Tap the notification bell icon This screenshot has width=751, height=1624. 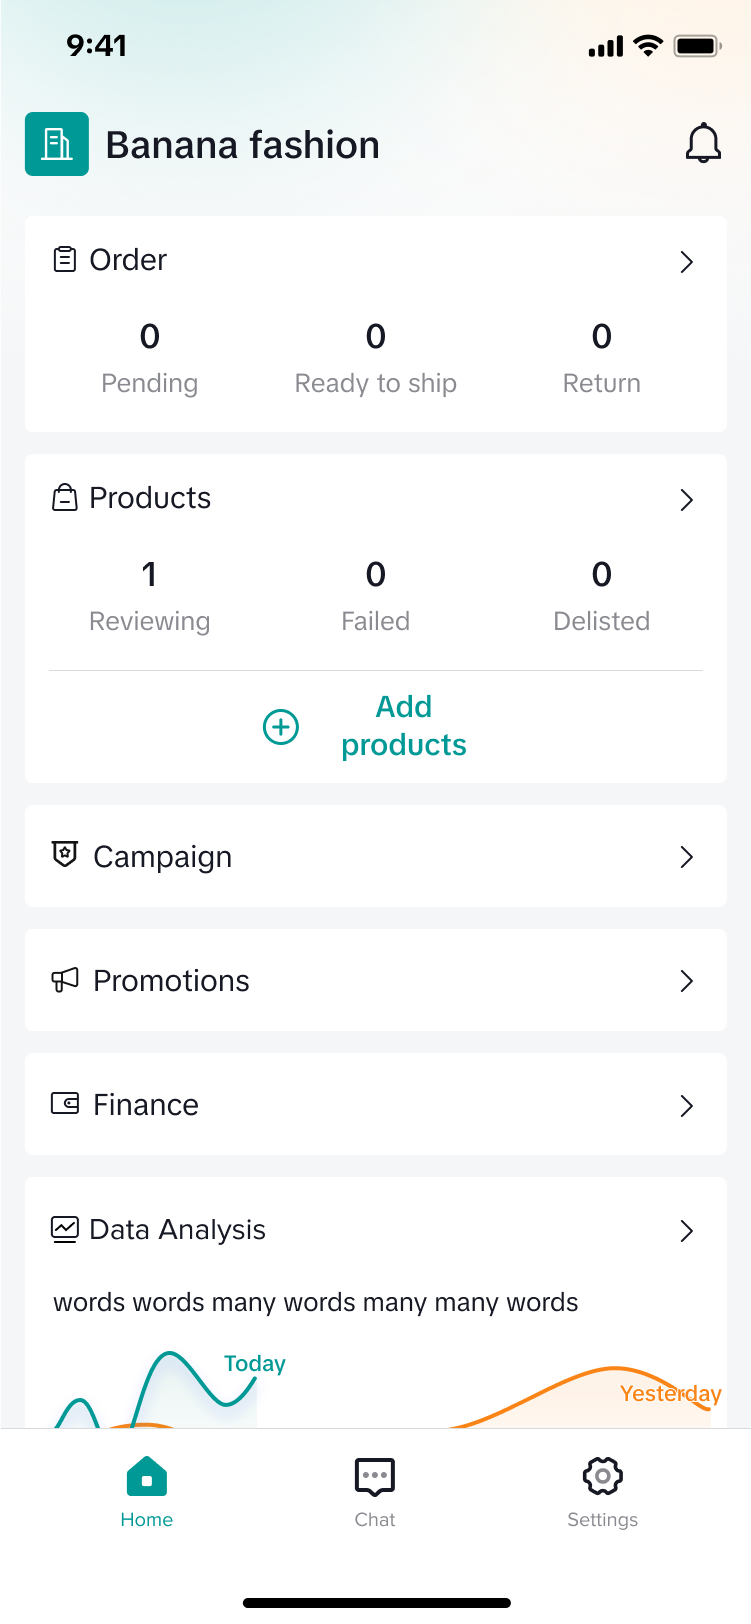pyautogui.click(x=703, y=144)
